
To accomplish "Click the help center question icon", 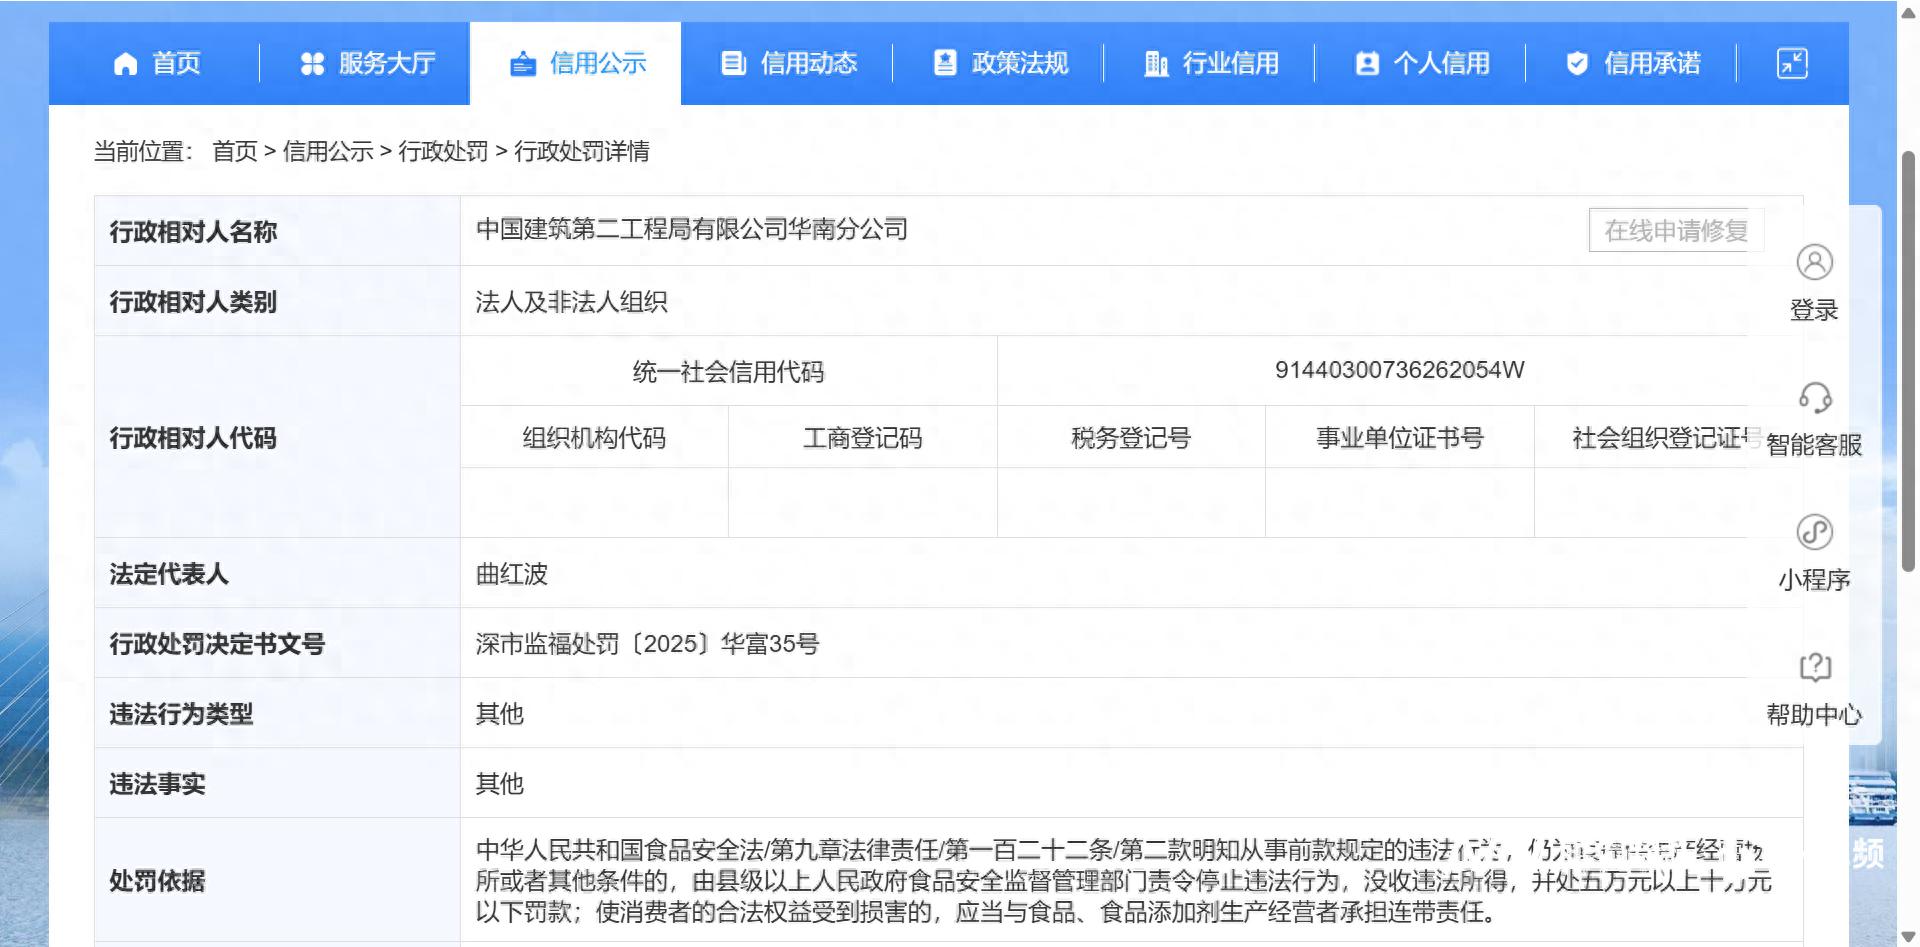I will pos(1815,666).
